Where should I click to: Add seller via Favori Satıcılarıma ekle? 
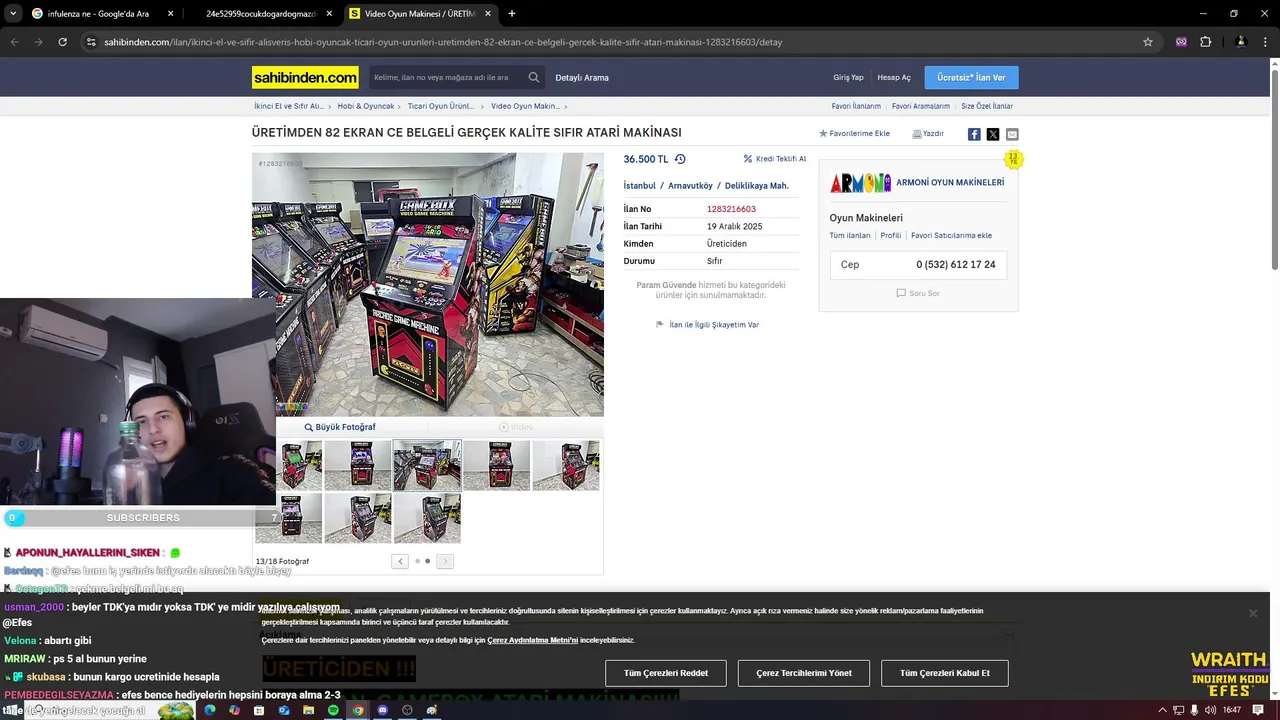click(951, 236)
